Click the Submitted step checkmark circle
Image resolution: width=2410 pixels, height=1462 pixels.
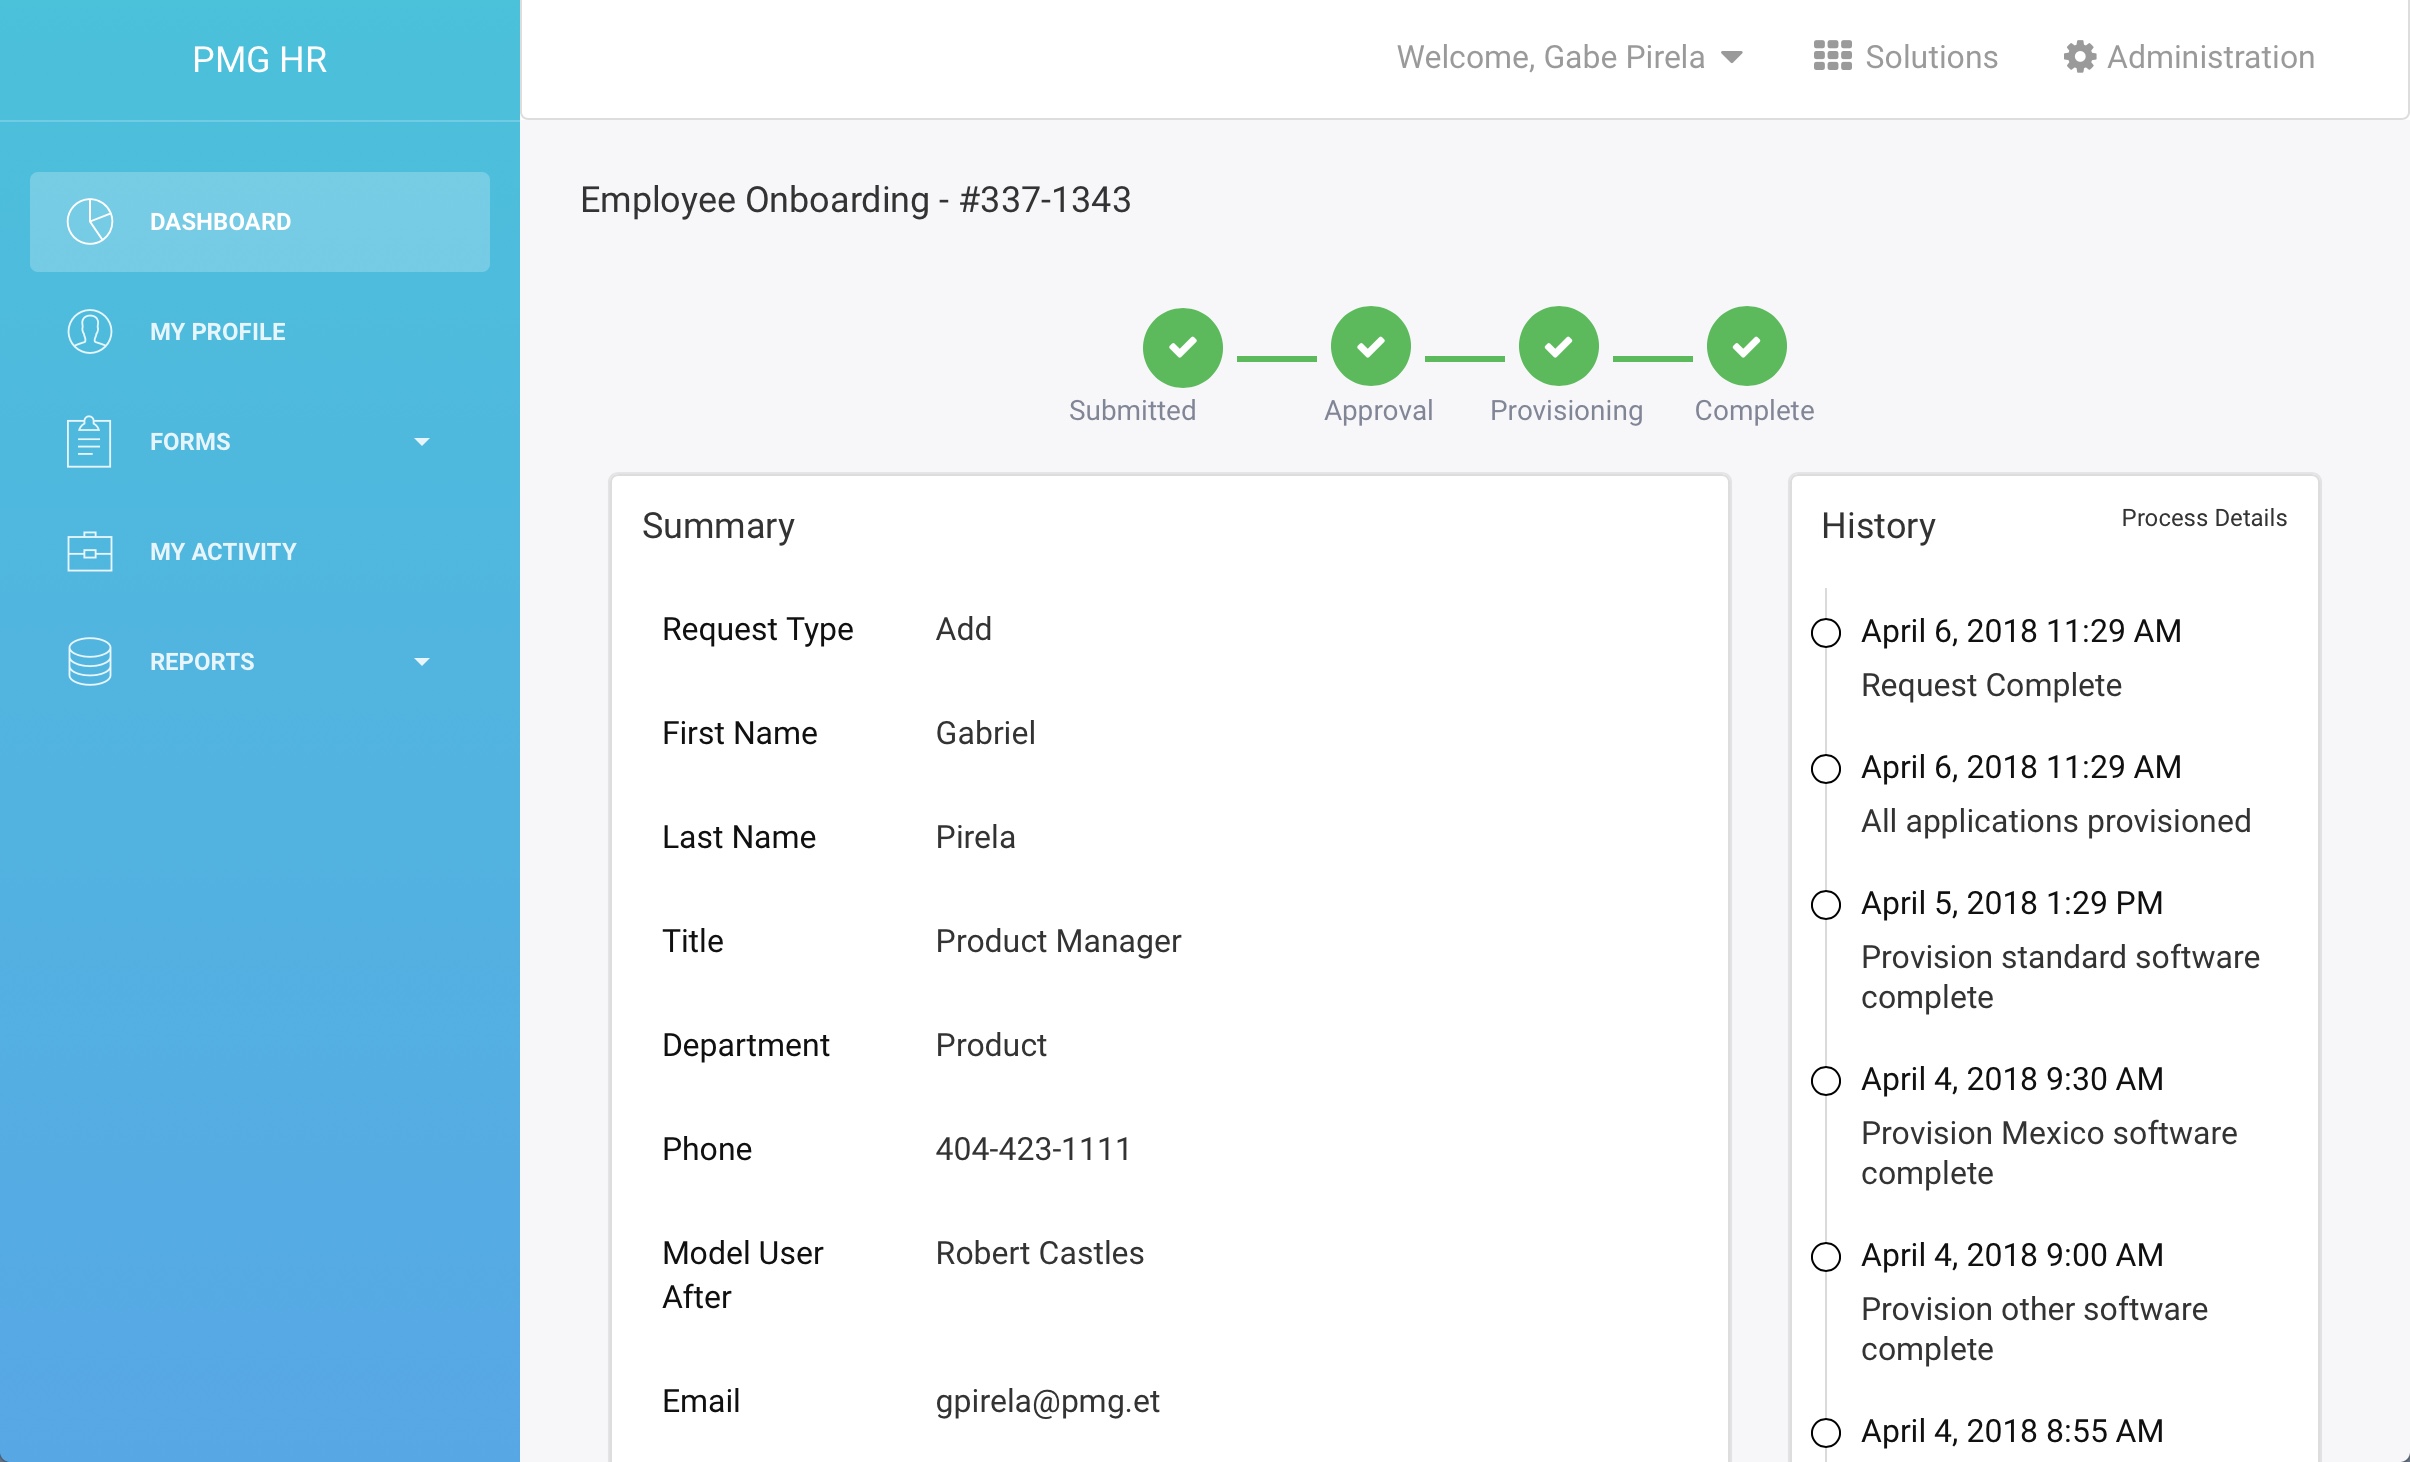pyautogui.click(x=1182, y=346)
